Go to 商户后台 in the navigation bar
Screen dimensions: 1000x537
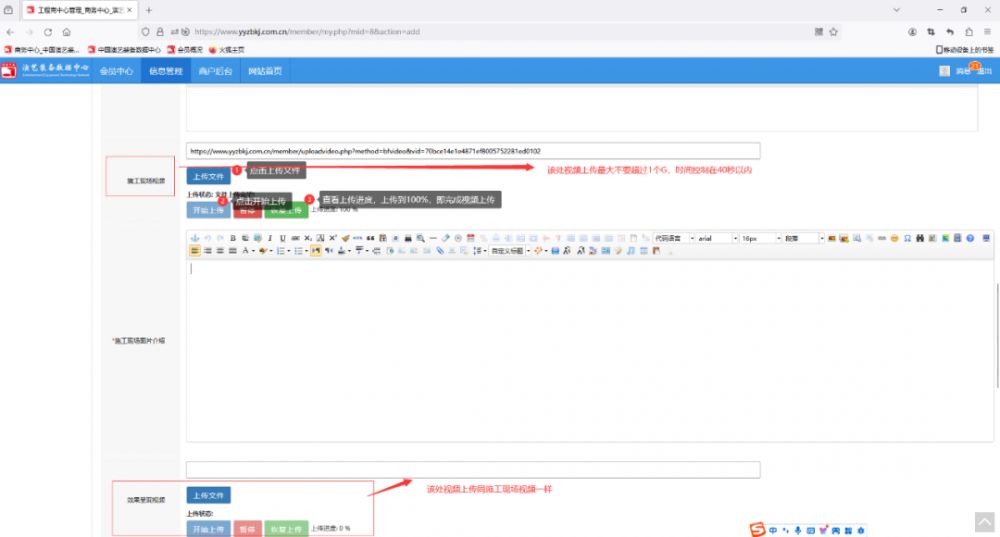(215, 71)
